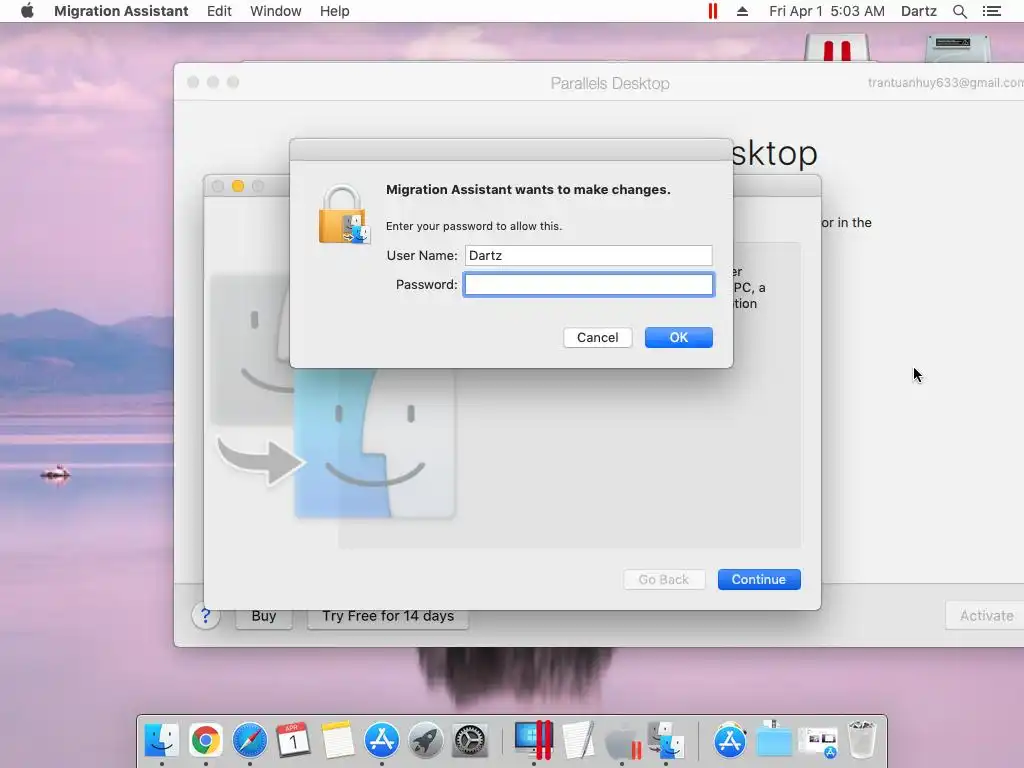Open Calendar from the Dock
The height and width of the screenshot is (768, 1024).
pyautogui.click(x=293, y=741)
